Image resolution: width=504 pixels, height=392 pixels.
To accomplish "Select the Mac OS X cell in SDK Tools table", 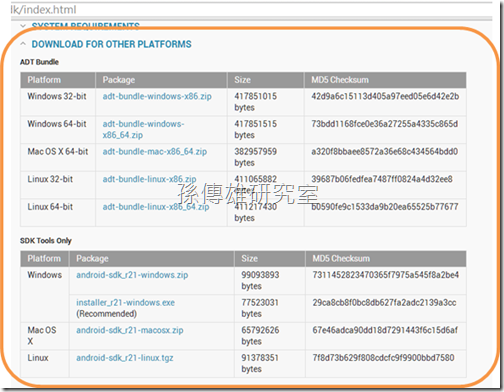I will coord(45,336).
